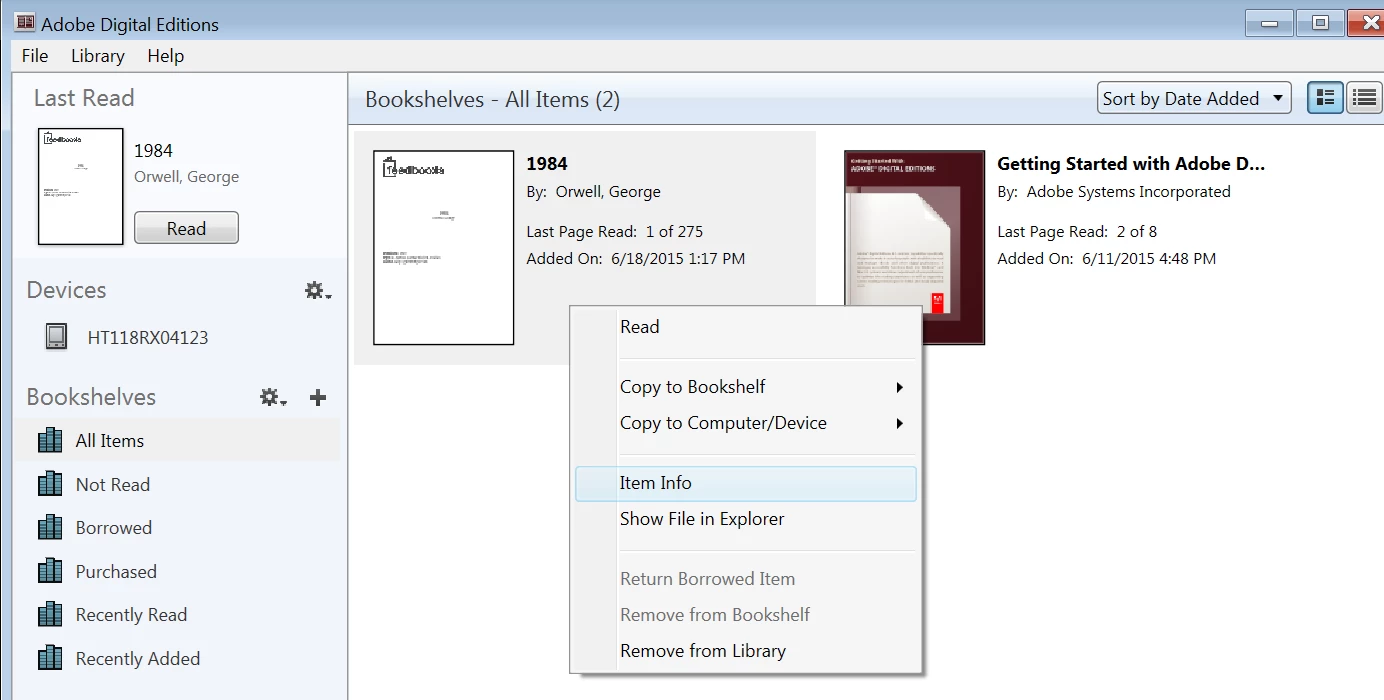Choose Read from the context menu
This screenshot has height=700, width=1384.
746,327
